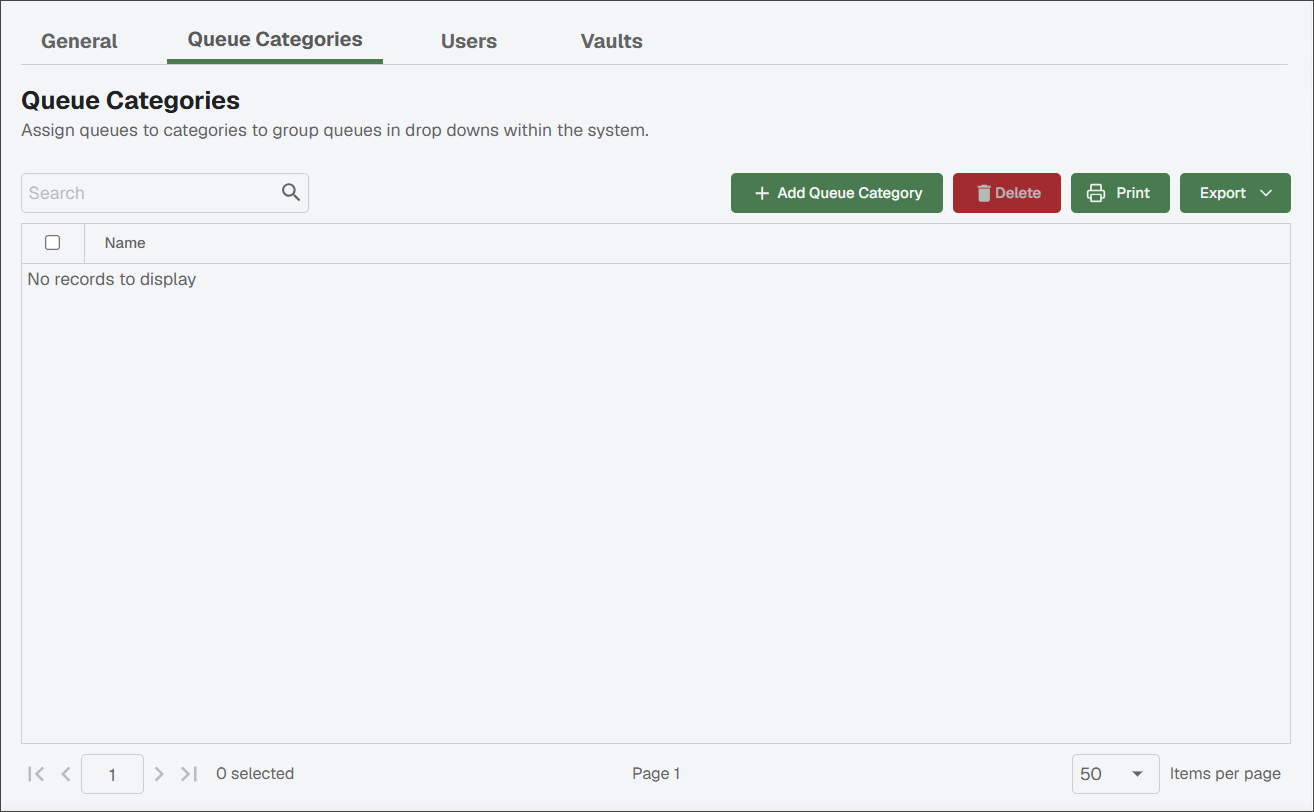Go to previous page arrow

(66, 774)
